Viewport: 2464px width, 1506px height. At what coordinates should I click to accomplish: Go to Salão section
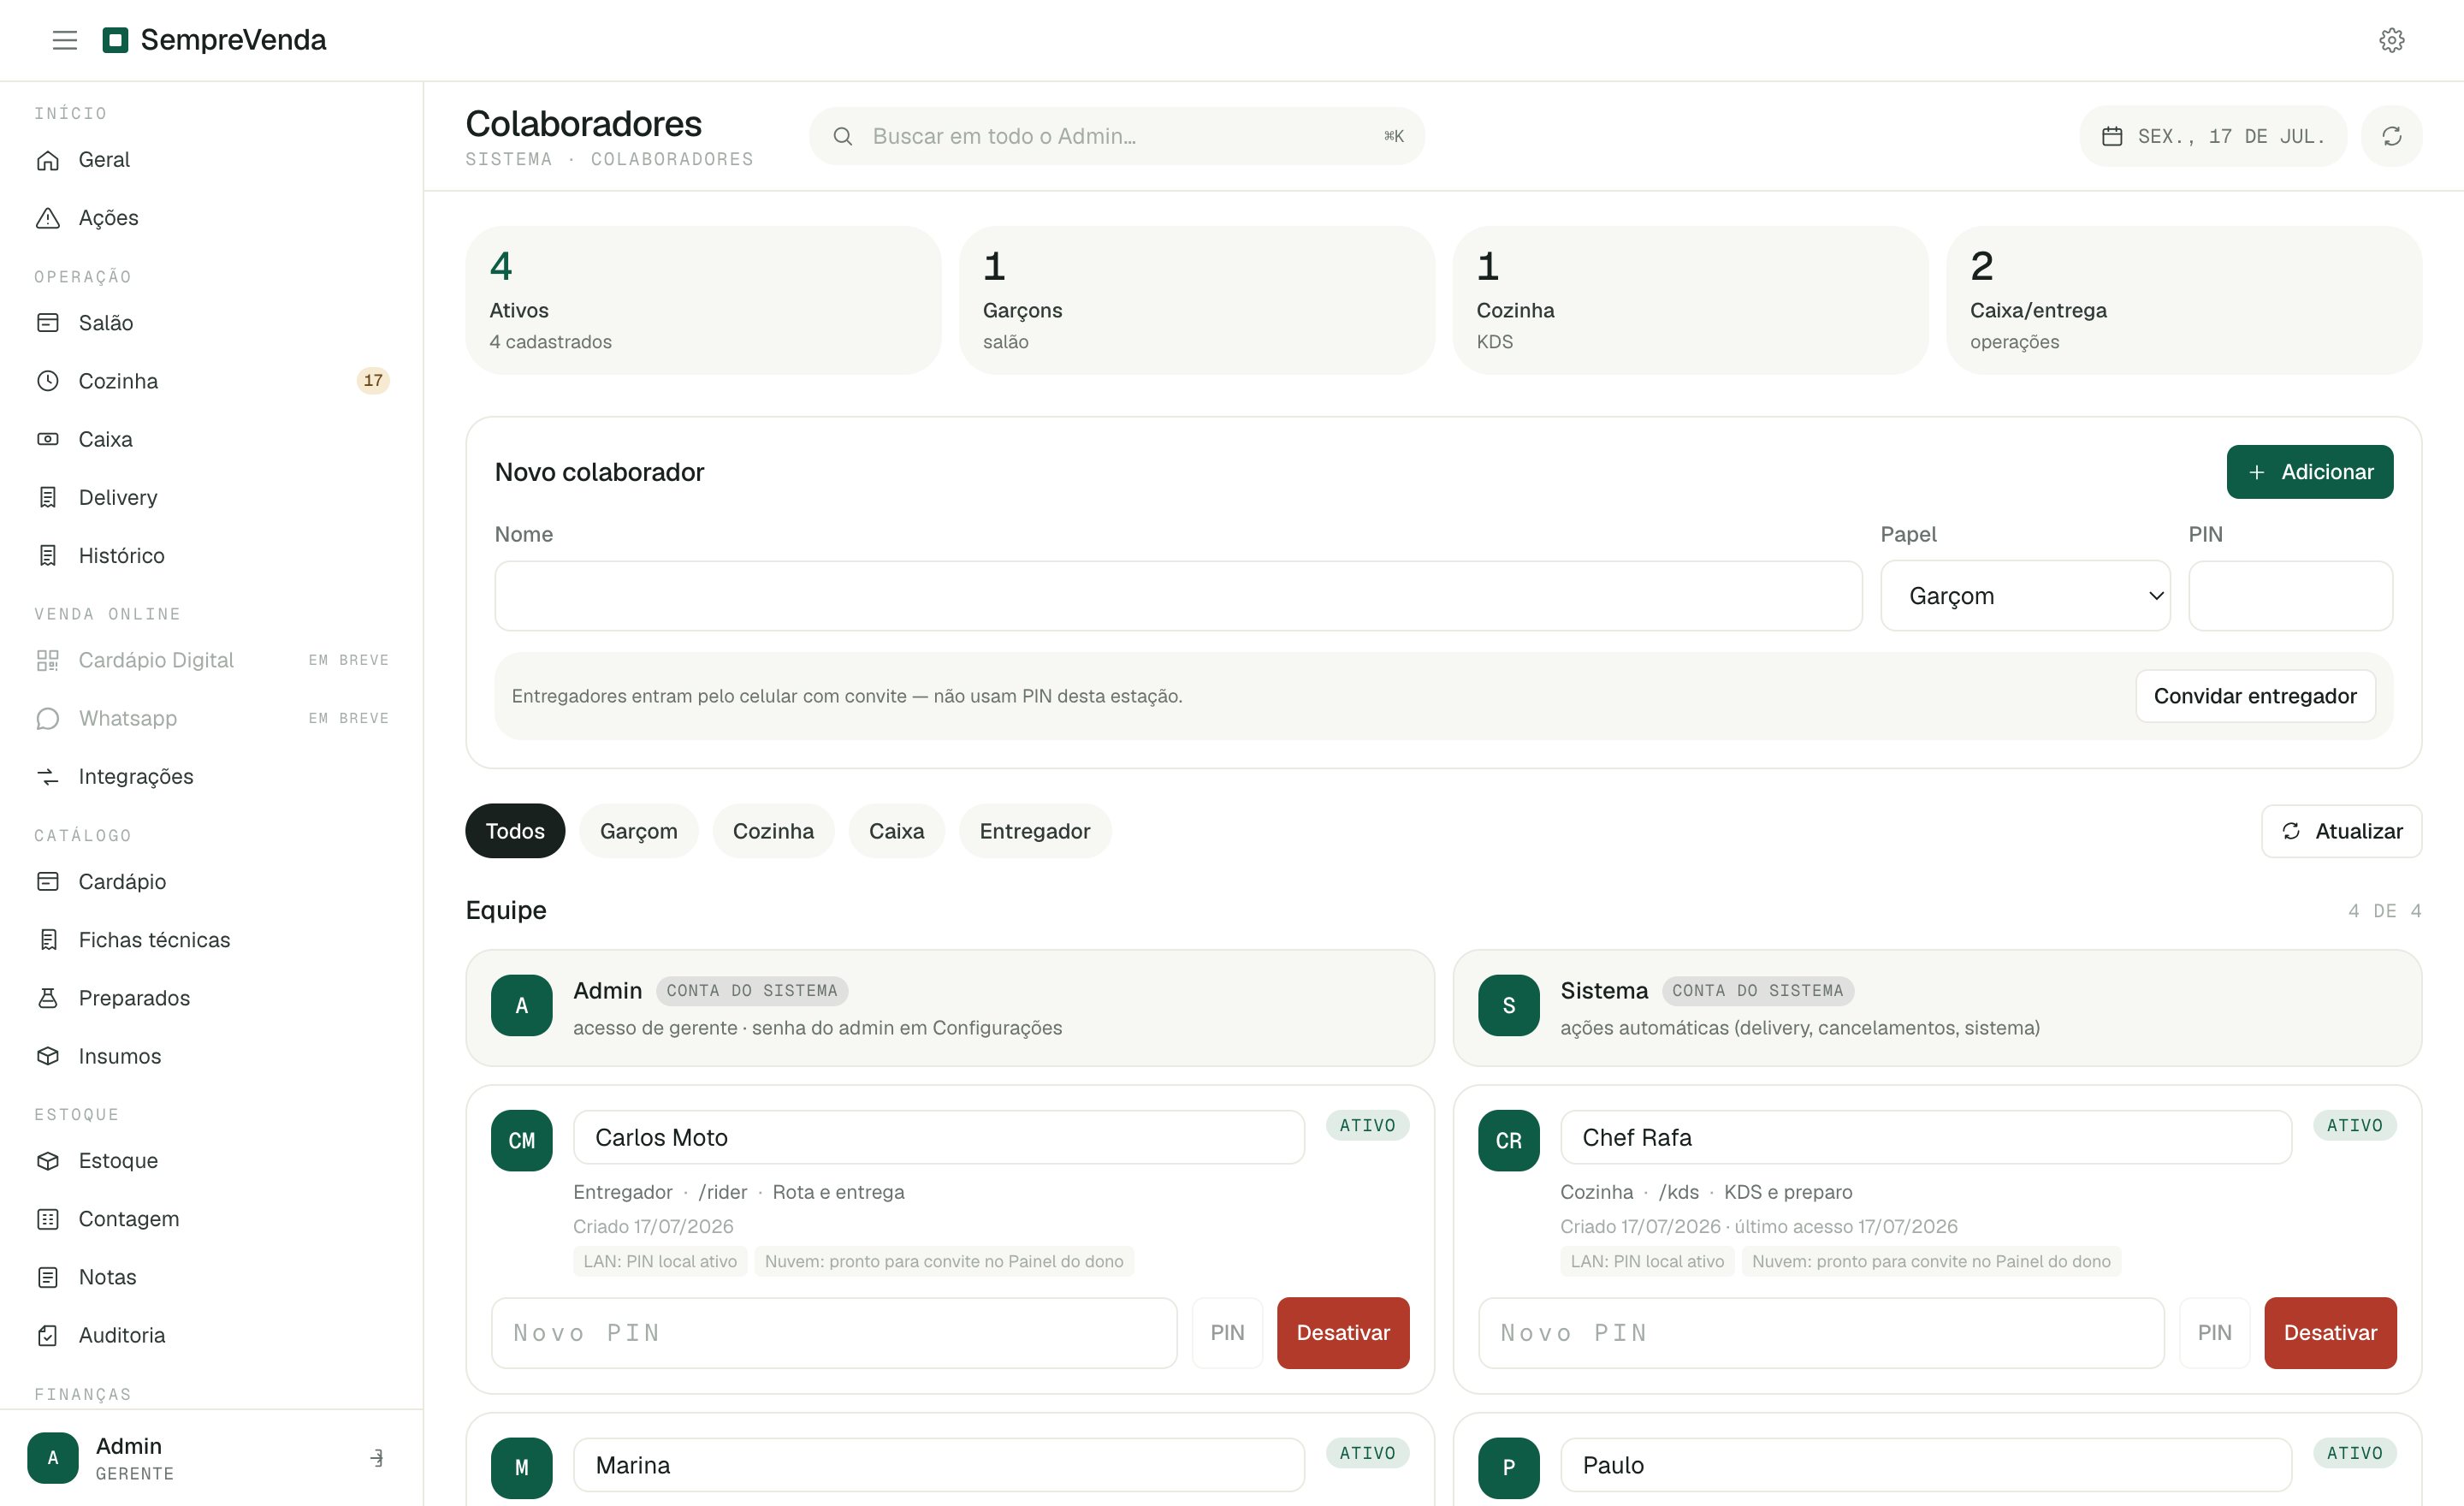click(x=211, y=323)
